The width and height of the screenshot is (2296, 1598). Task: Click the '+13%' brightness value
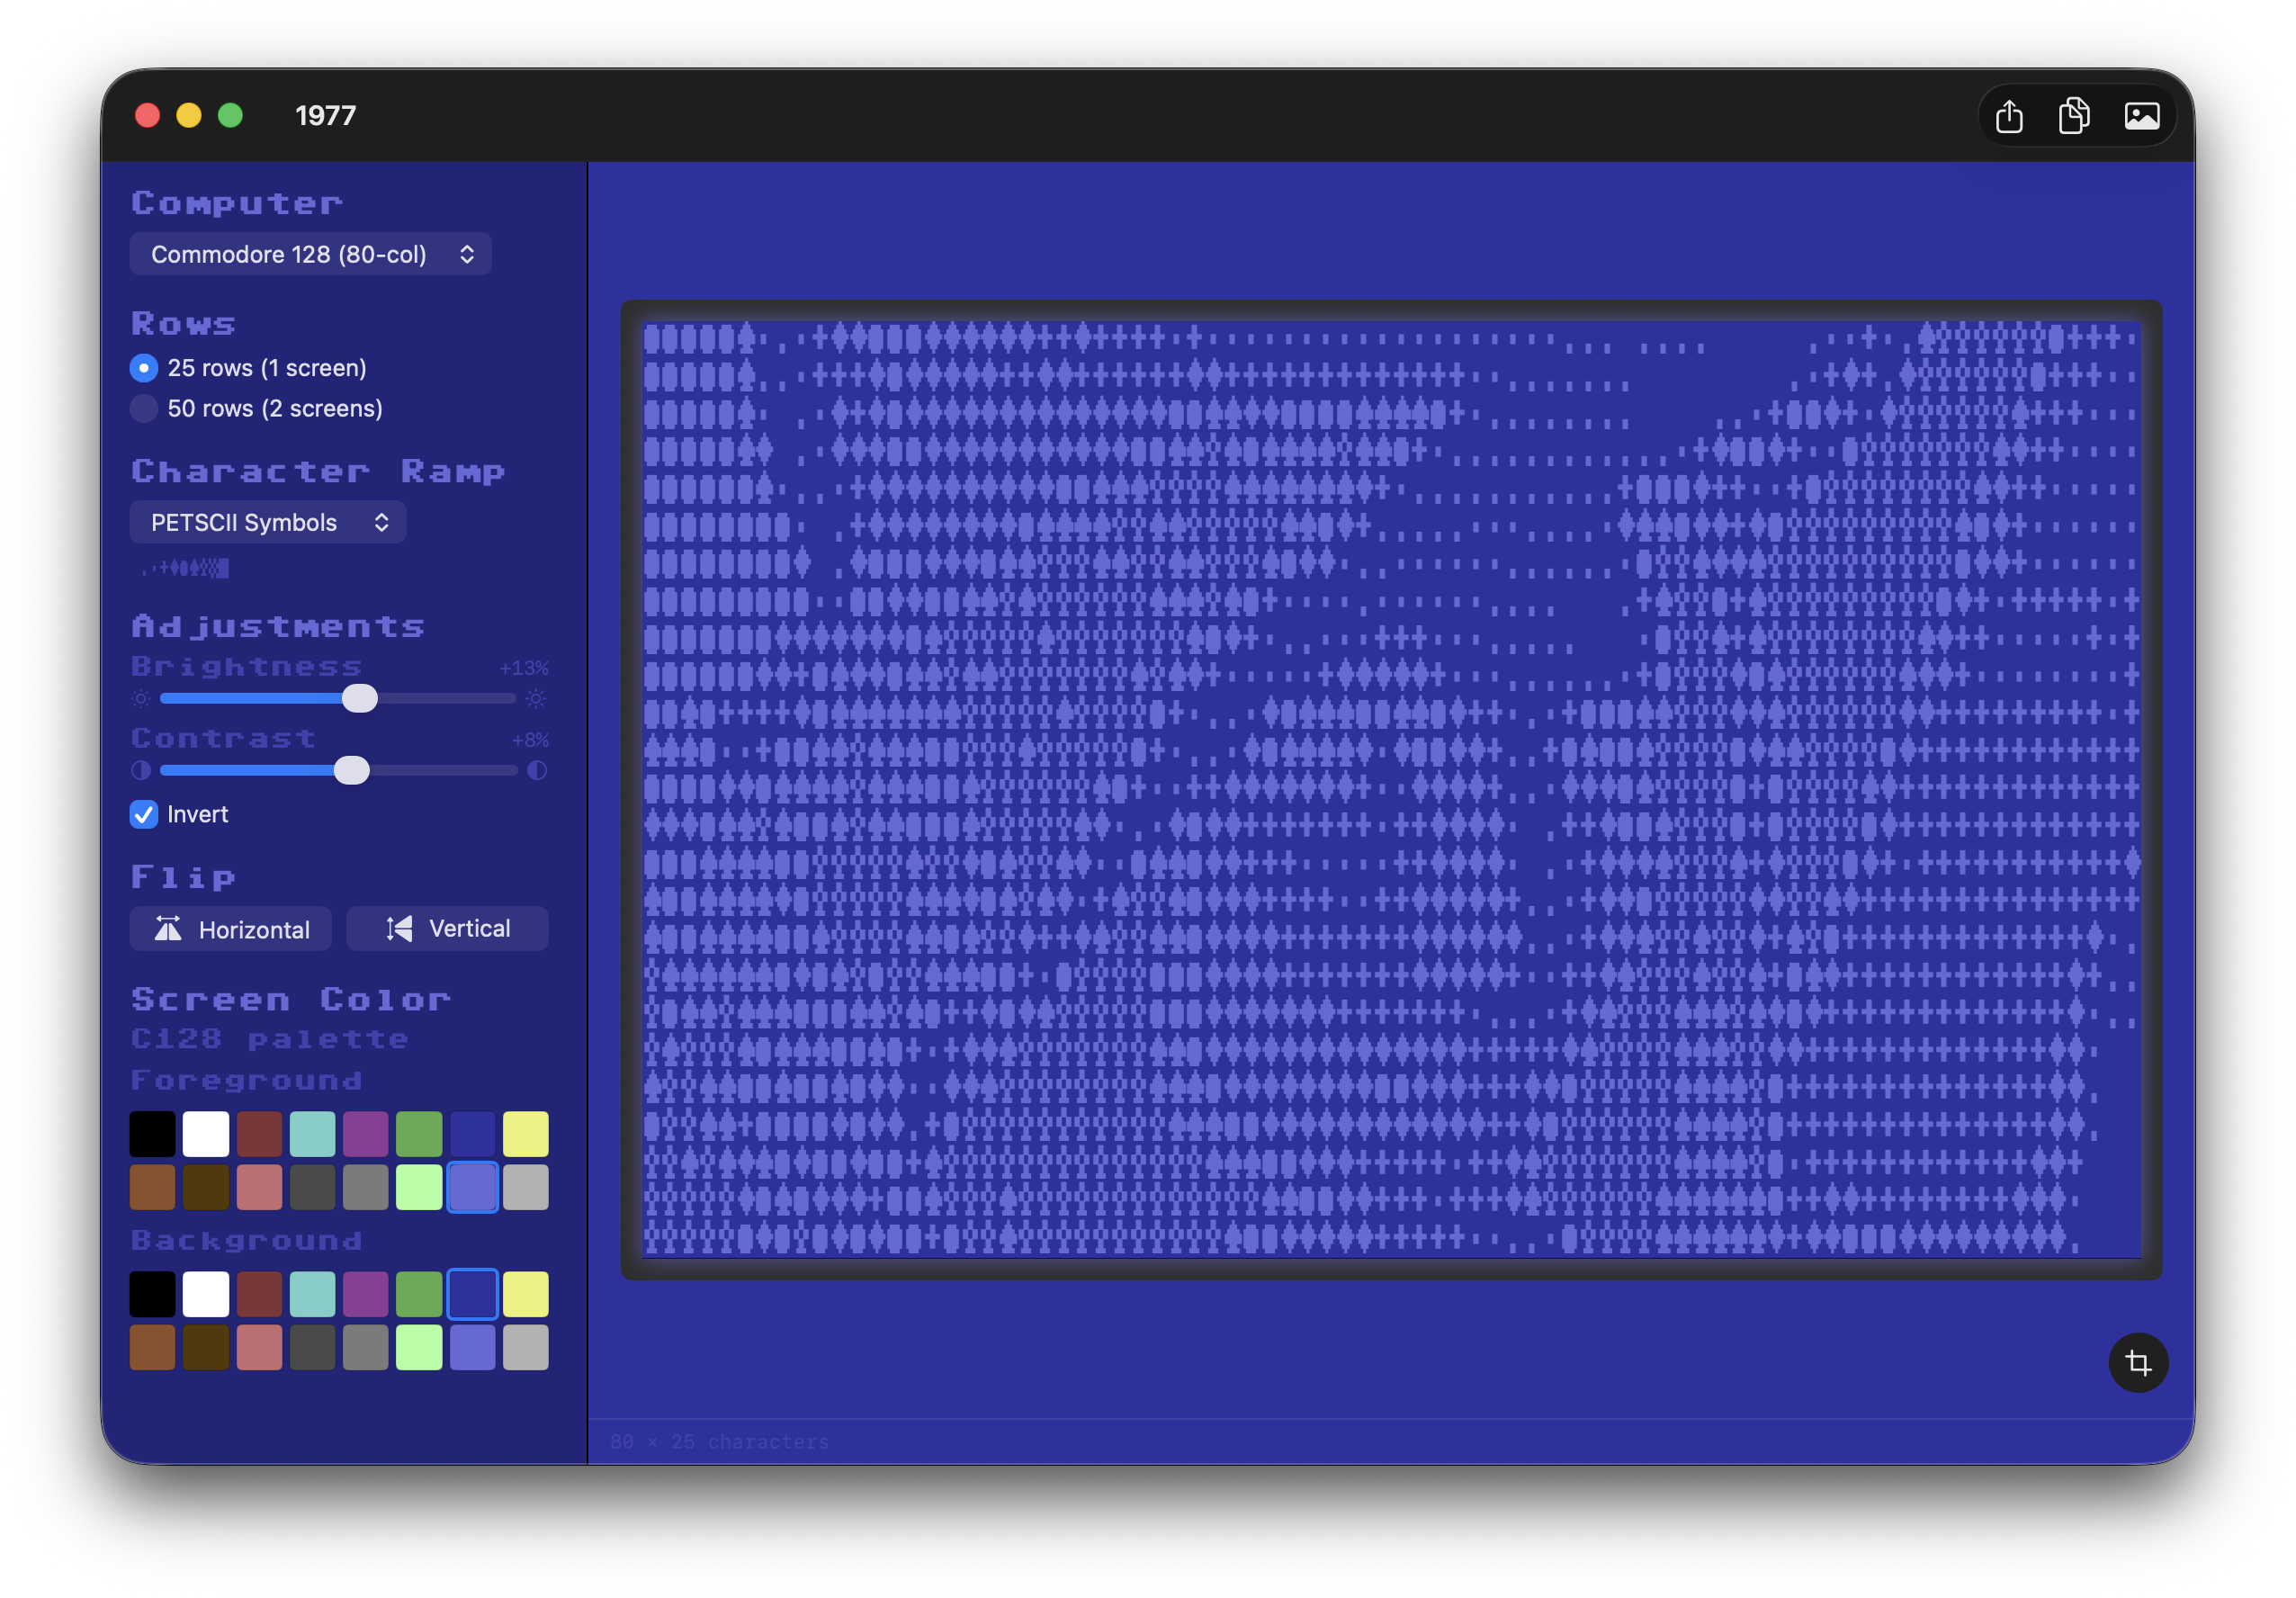pyautogui.click(x=524, y=668)
